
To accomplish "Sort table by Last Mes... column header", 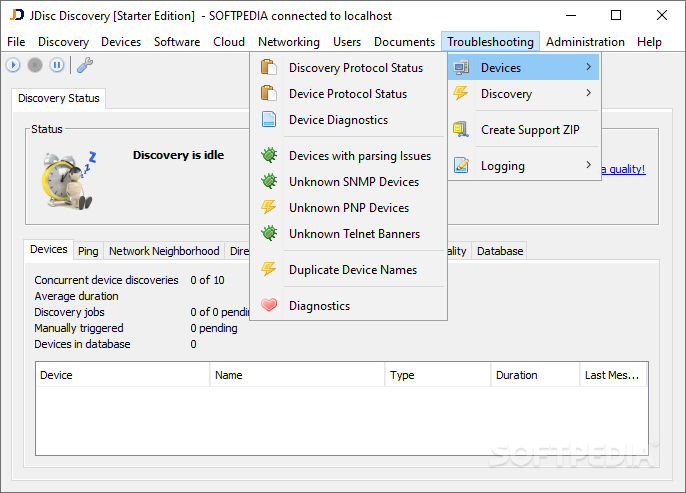I will pos(614,375).
